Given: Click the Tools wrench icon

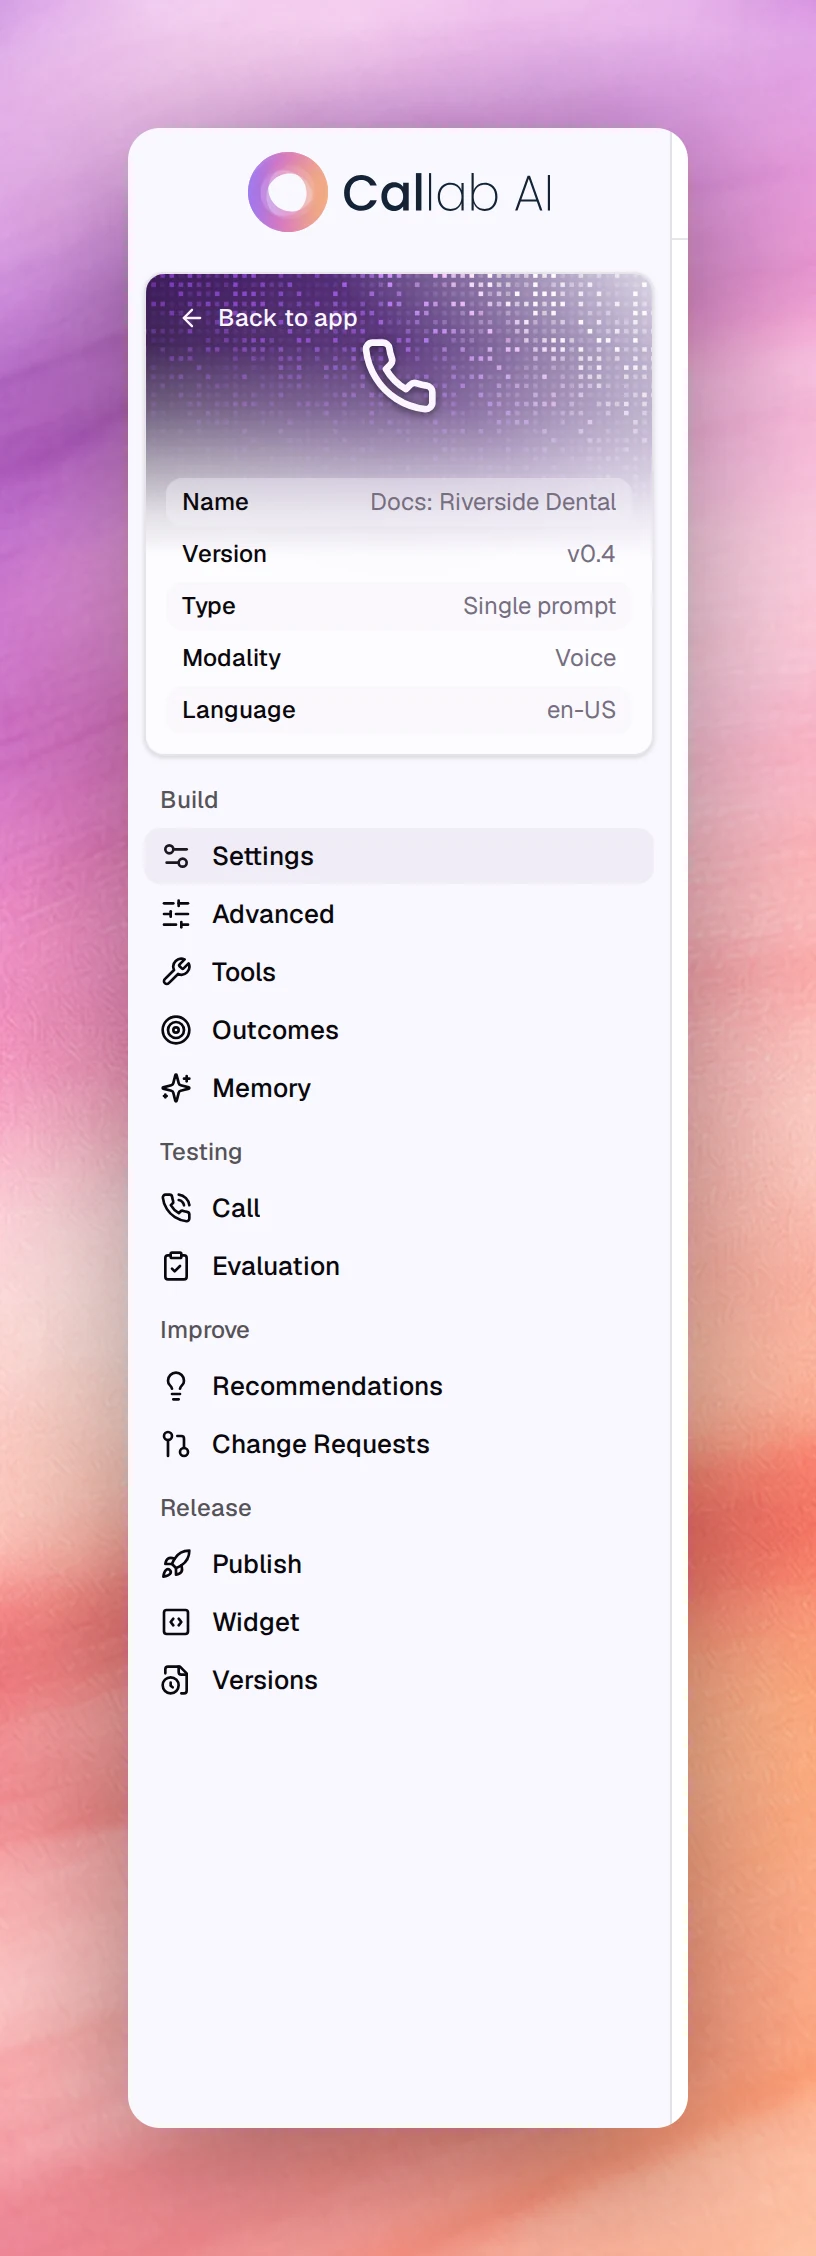Looking at the screenshot, I should 176,972.
